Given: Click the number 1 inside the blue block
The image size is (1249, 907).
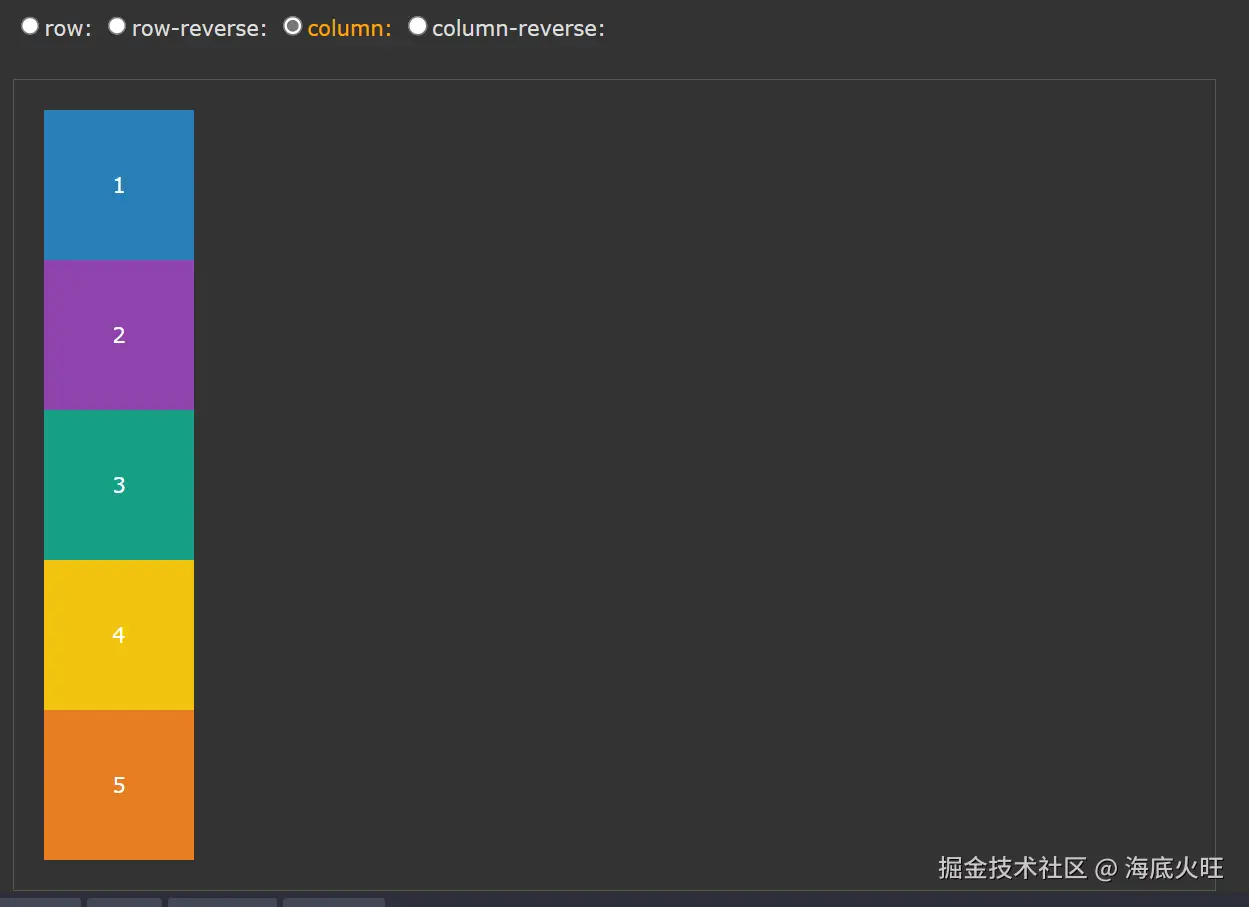Looking at the screenshot, I should pyautogui.click(x=119, y=185).
